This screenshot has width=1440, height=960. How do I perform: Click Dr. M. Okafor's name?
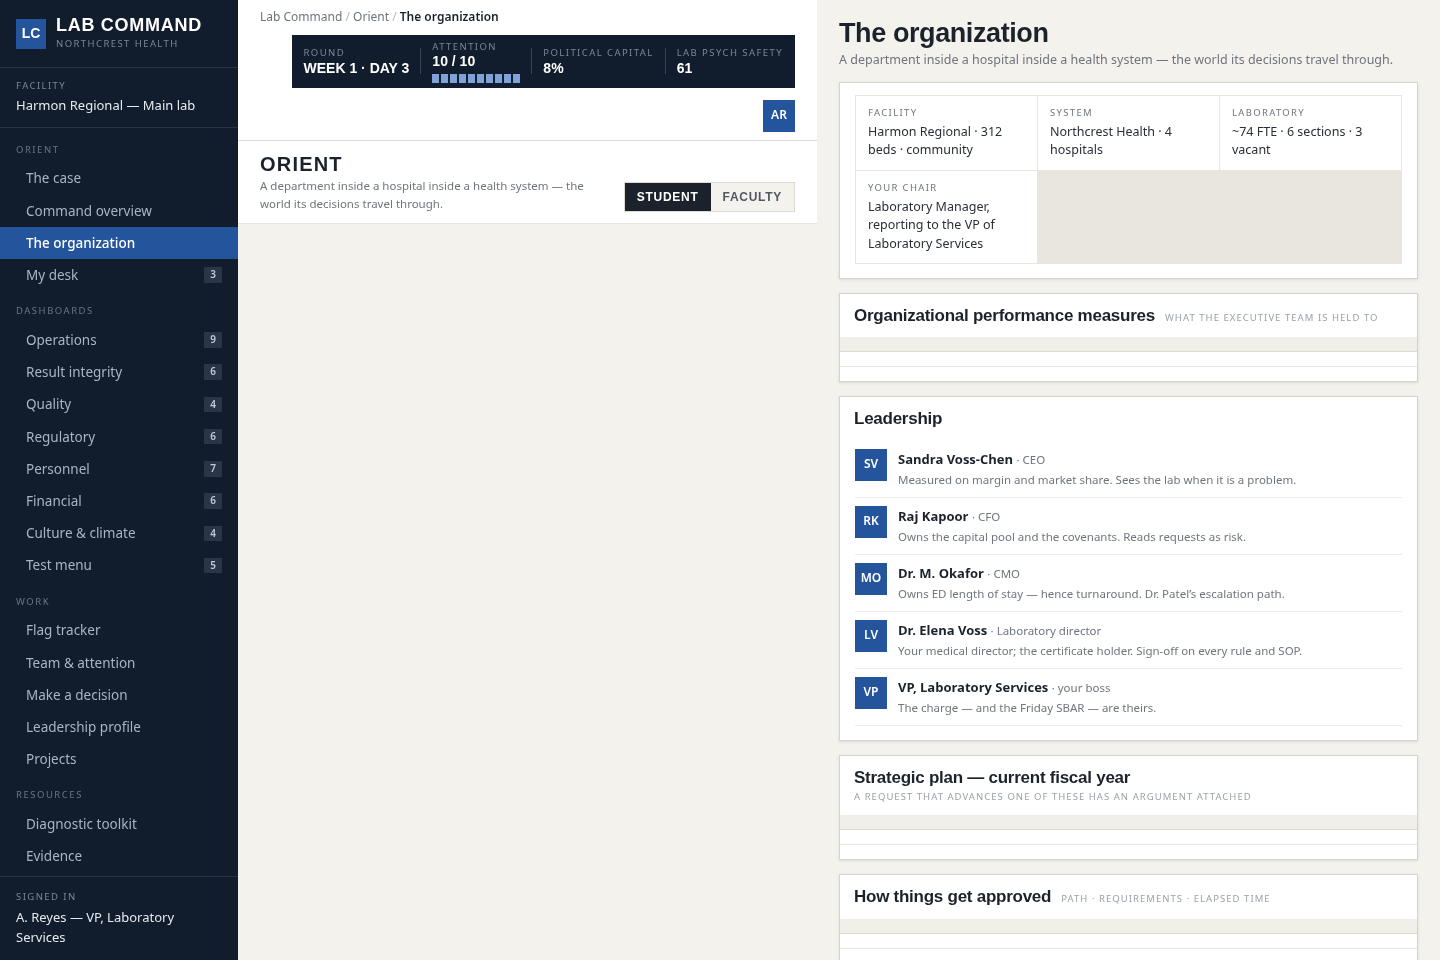941,574
